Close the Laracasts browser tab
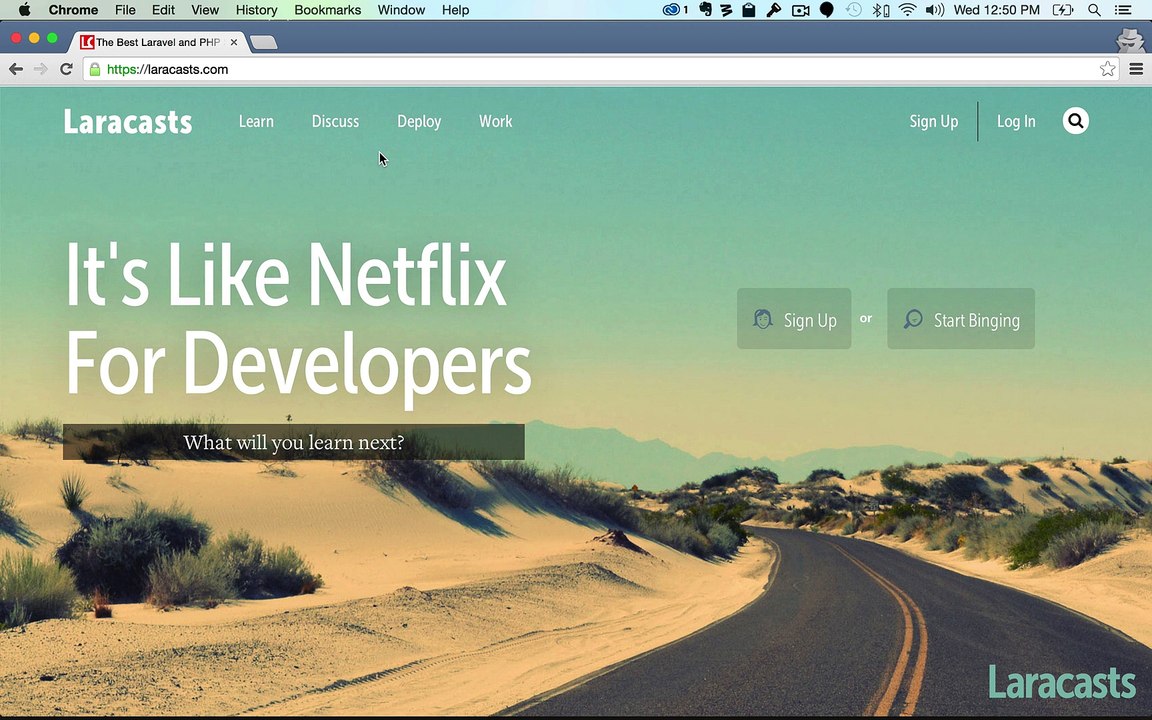This screenshot has height=720, width=1152. point(234,42)
